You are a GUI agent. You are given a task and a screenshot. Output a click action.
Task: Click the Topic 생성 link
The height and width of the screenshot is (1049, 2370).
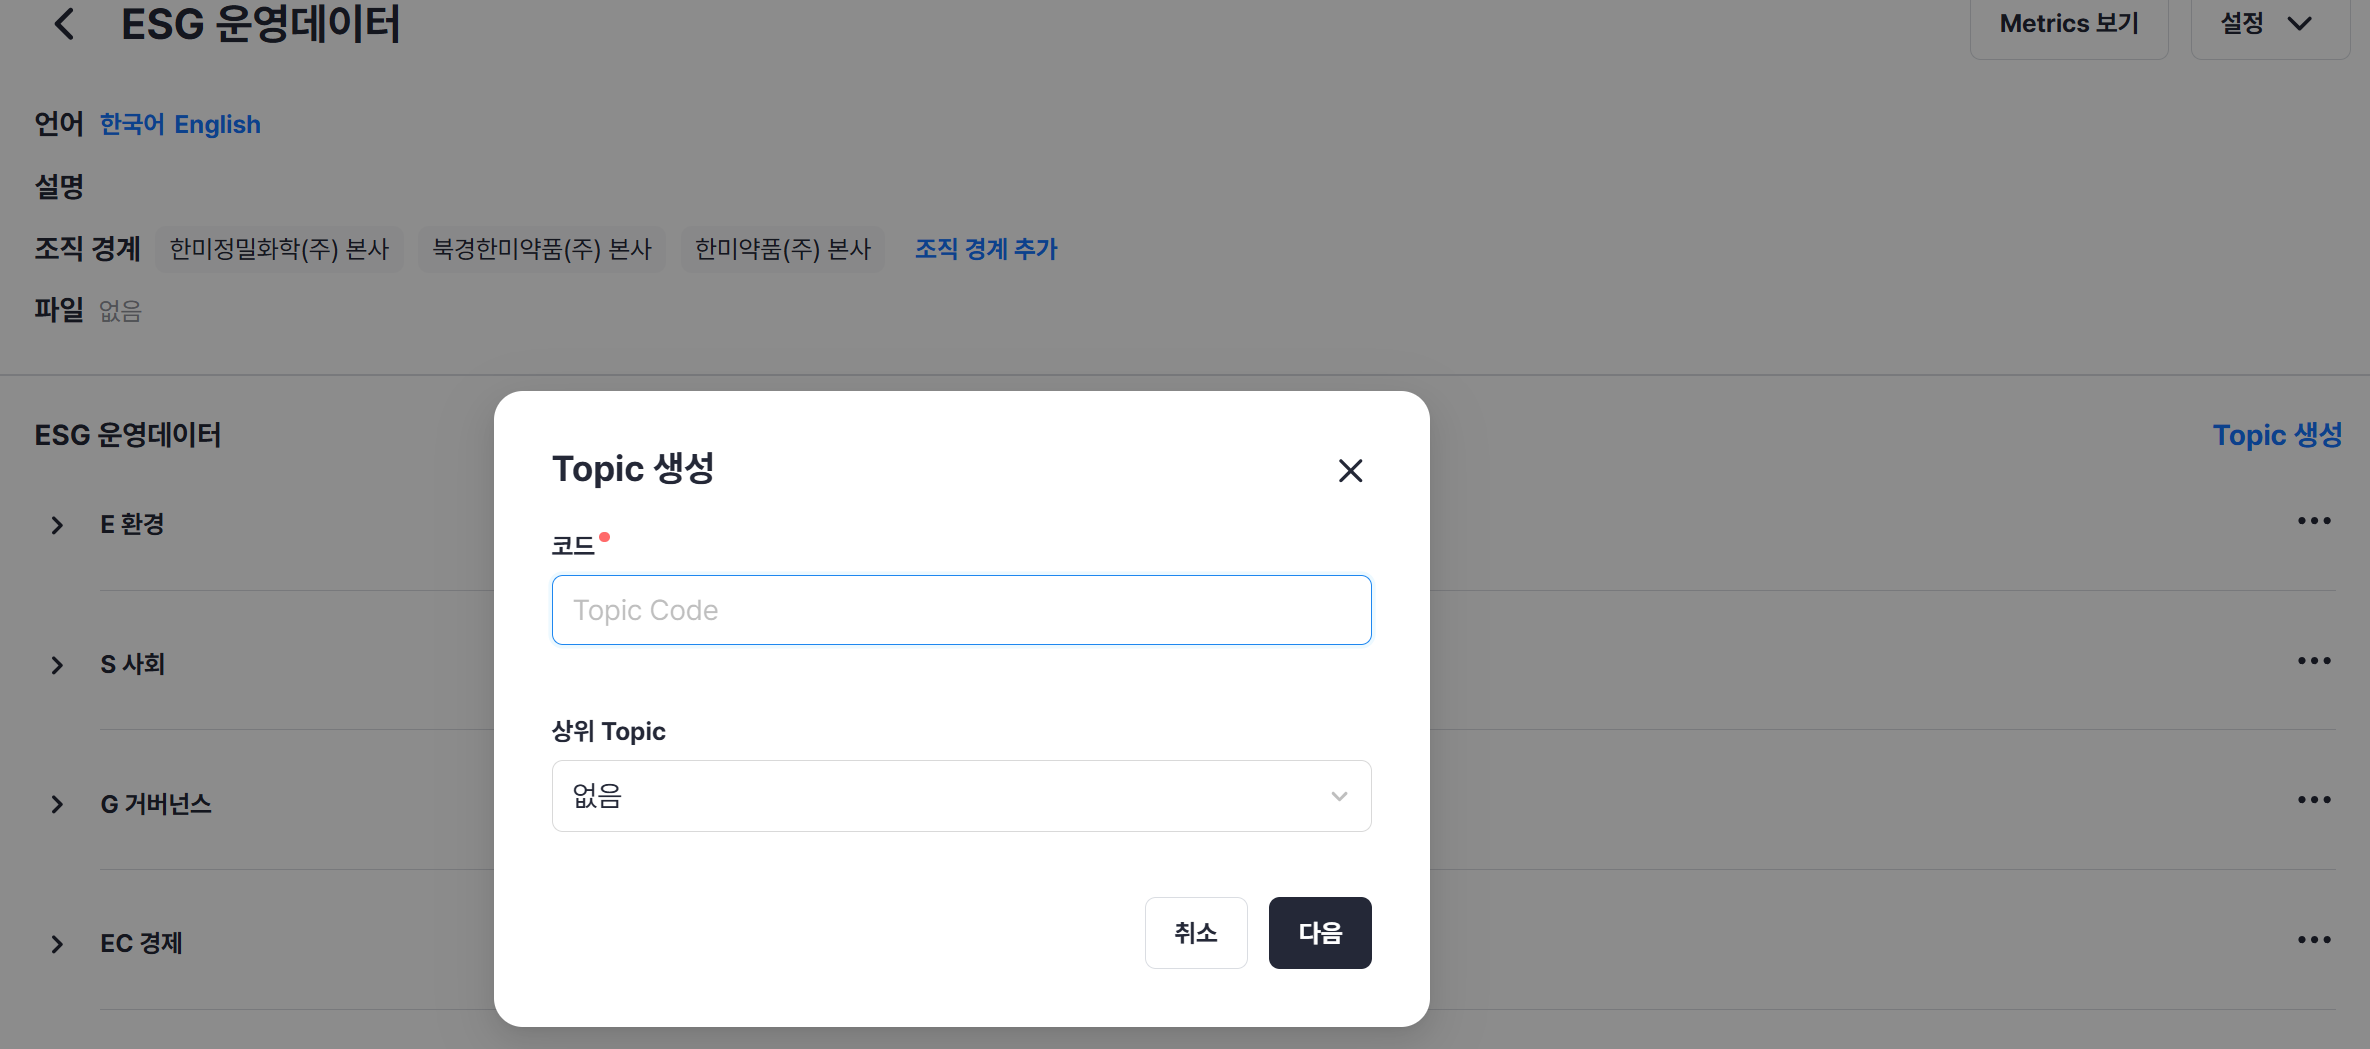(2277, 435)
